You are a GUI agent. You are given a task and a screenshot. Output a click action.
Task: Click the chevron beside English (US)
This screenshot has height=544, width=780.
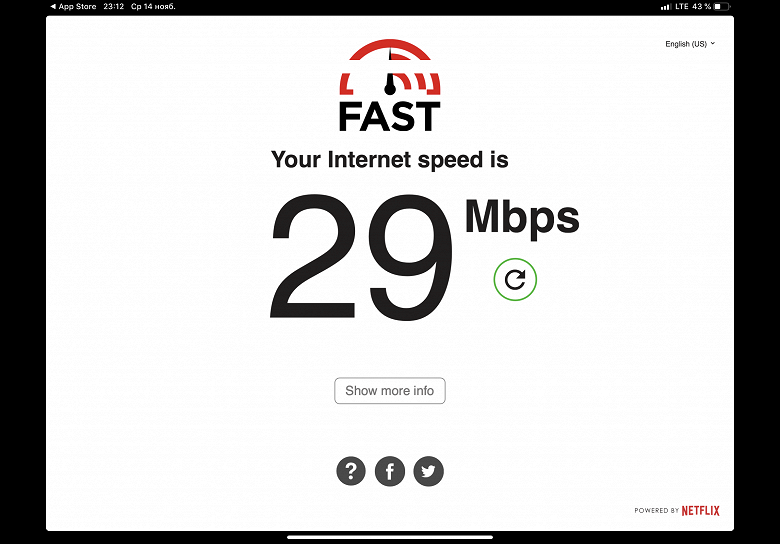712,43
